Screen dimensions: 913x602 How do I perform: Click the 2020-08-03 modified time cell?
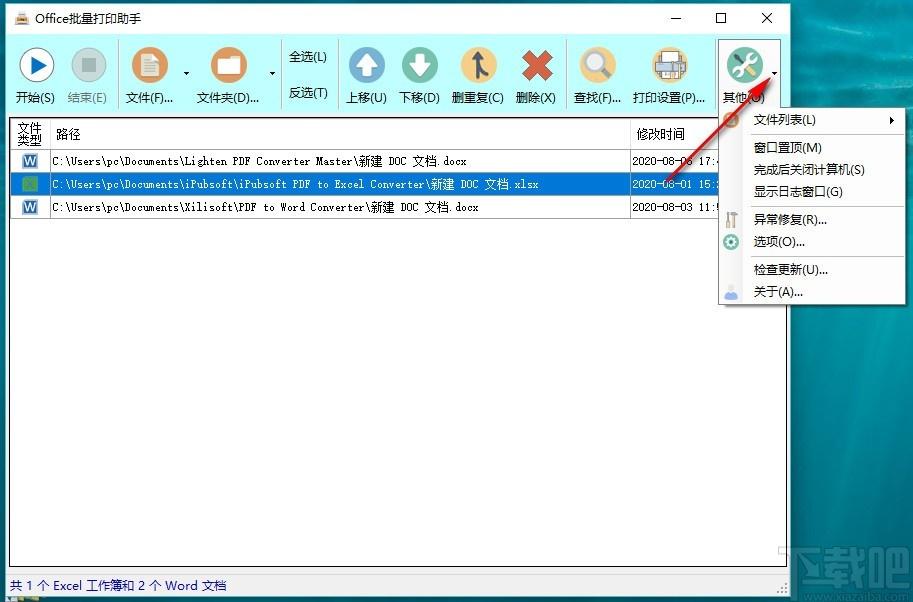(x=675, y=207)
